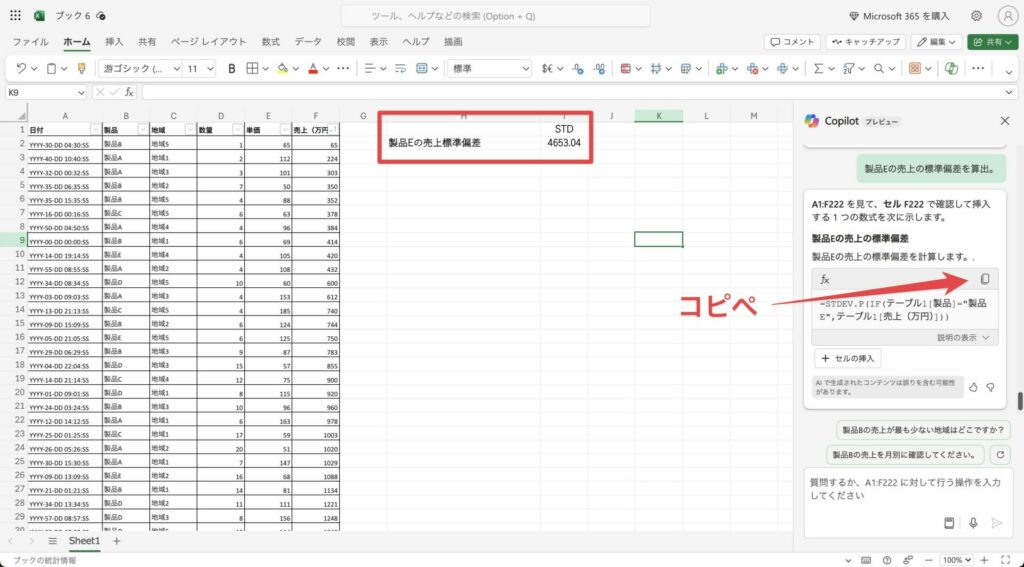The width and height of the screenshot is (1024, 567).
Task: Apply the red font color
Action: point(313,69)
